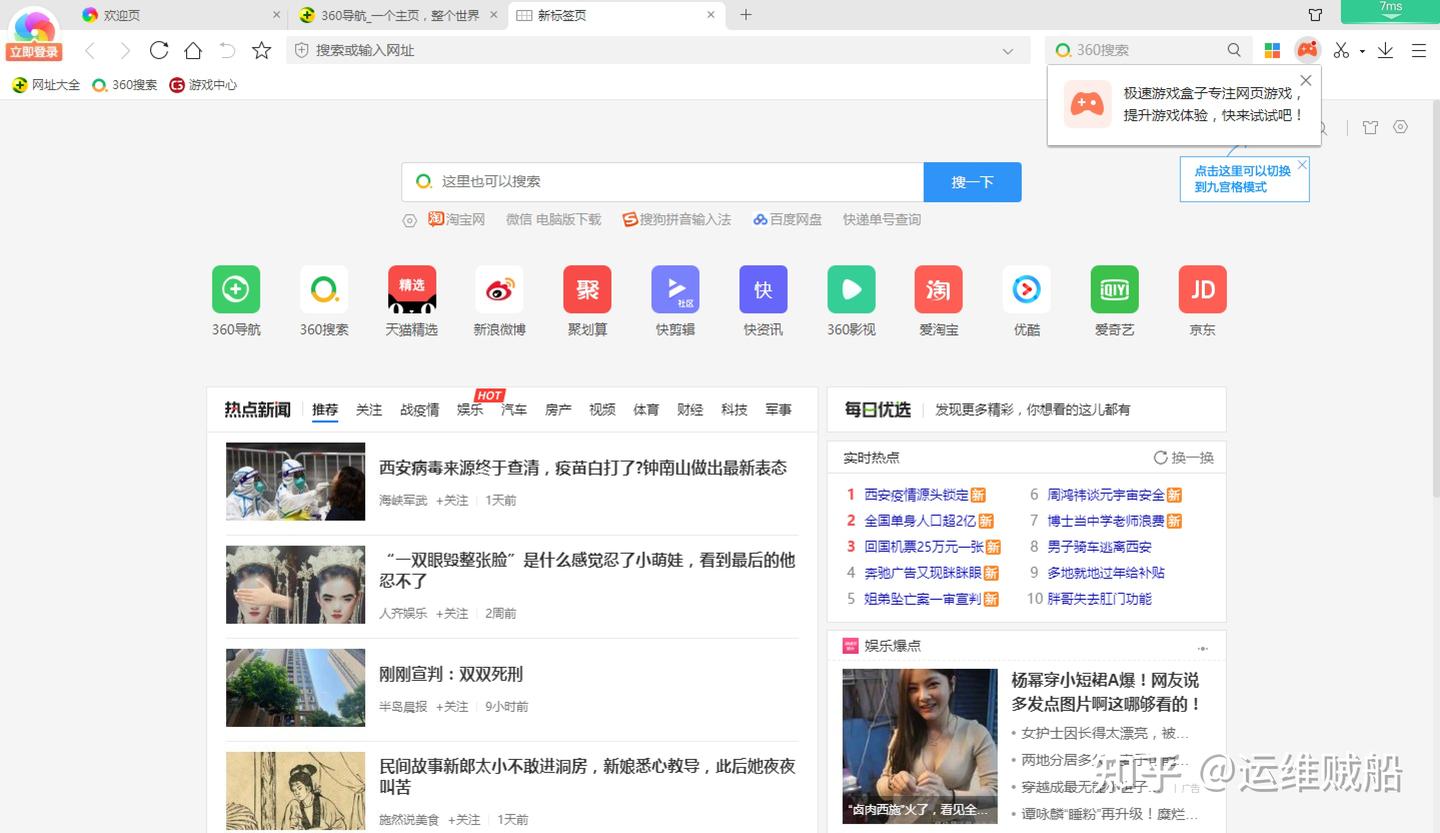The height and width of the screenshot is (833, 1440).
Task: Open the 聚划算 shortcut icon
Action: click(588, 290)
